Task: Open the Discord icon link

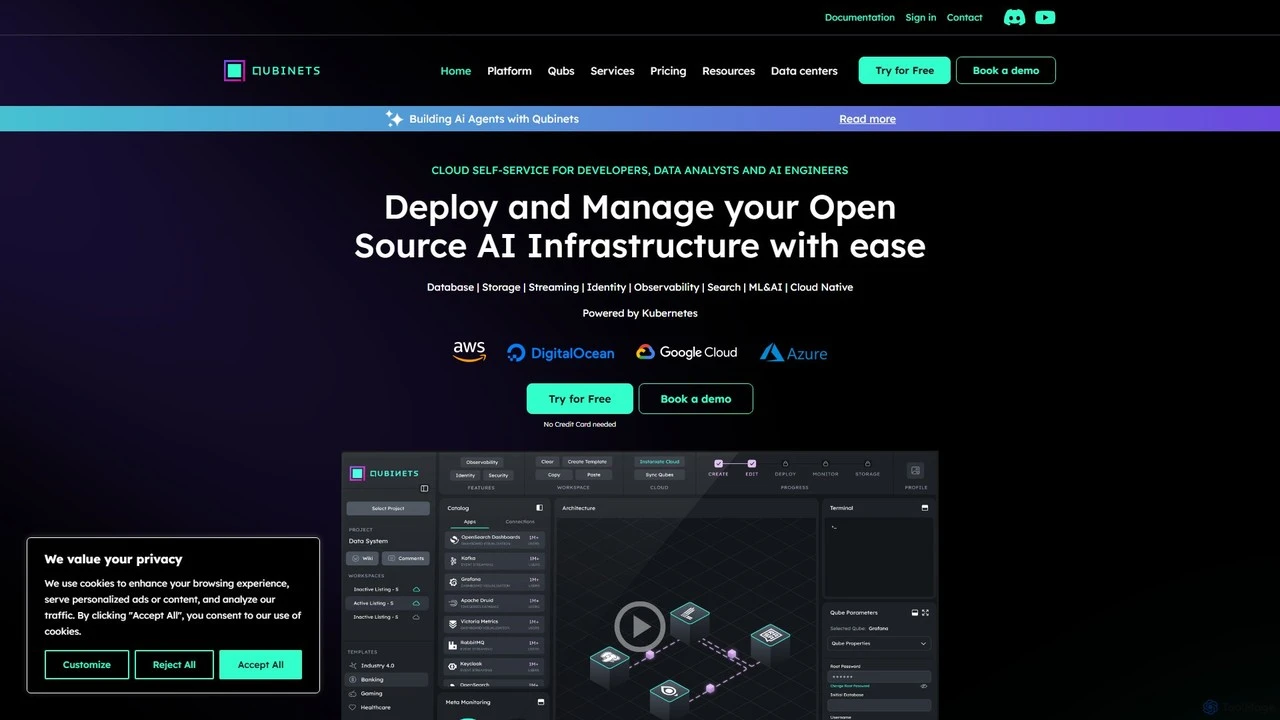Action: (1014, 17)
